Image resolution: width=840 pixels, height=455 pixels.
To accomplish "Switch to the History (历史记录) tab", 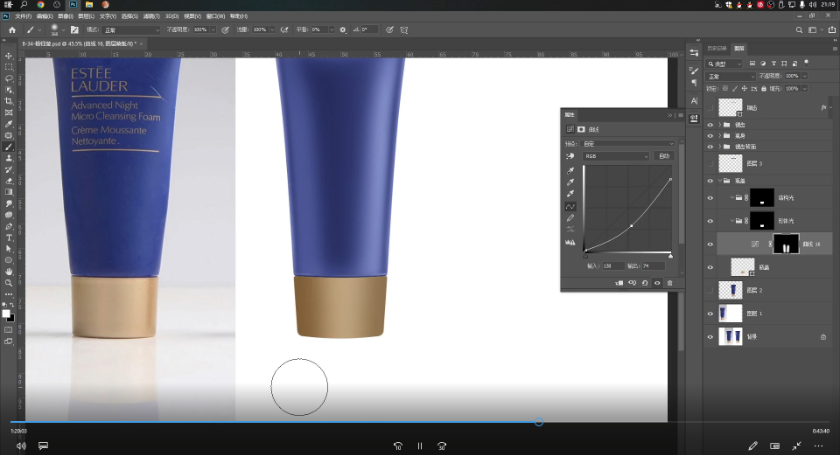I will click(717, 48).
